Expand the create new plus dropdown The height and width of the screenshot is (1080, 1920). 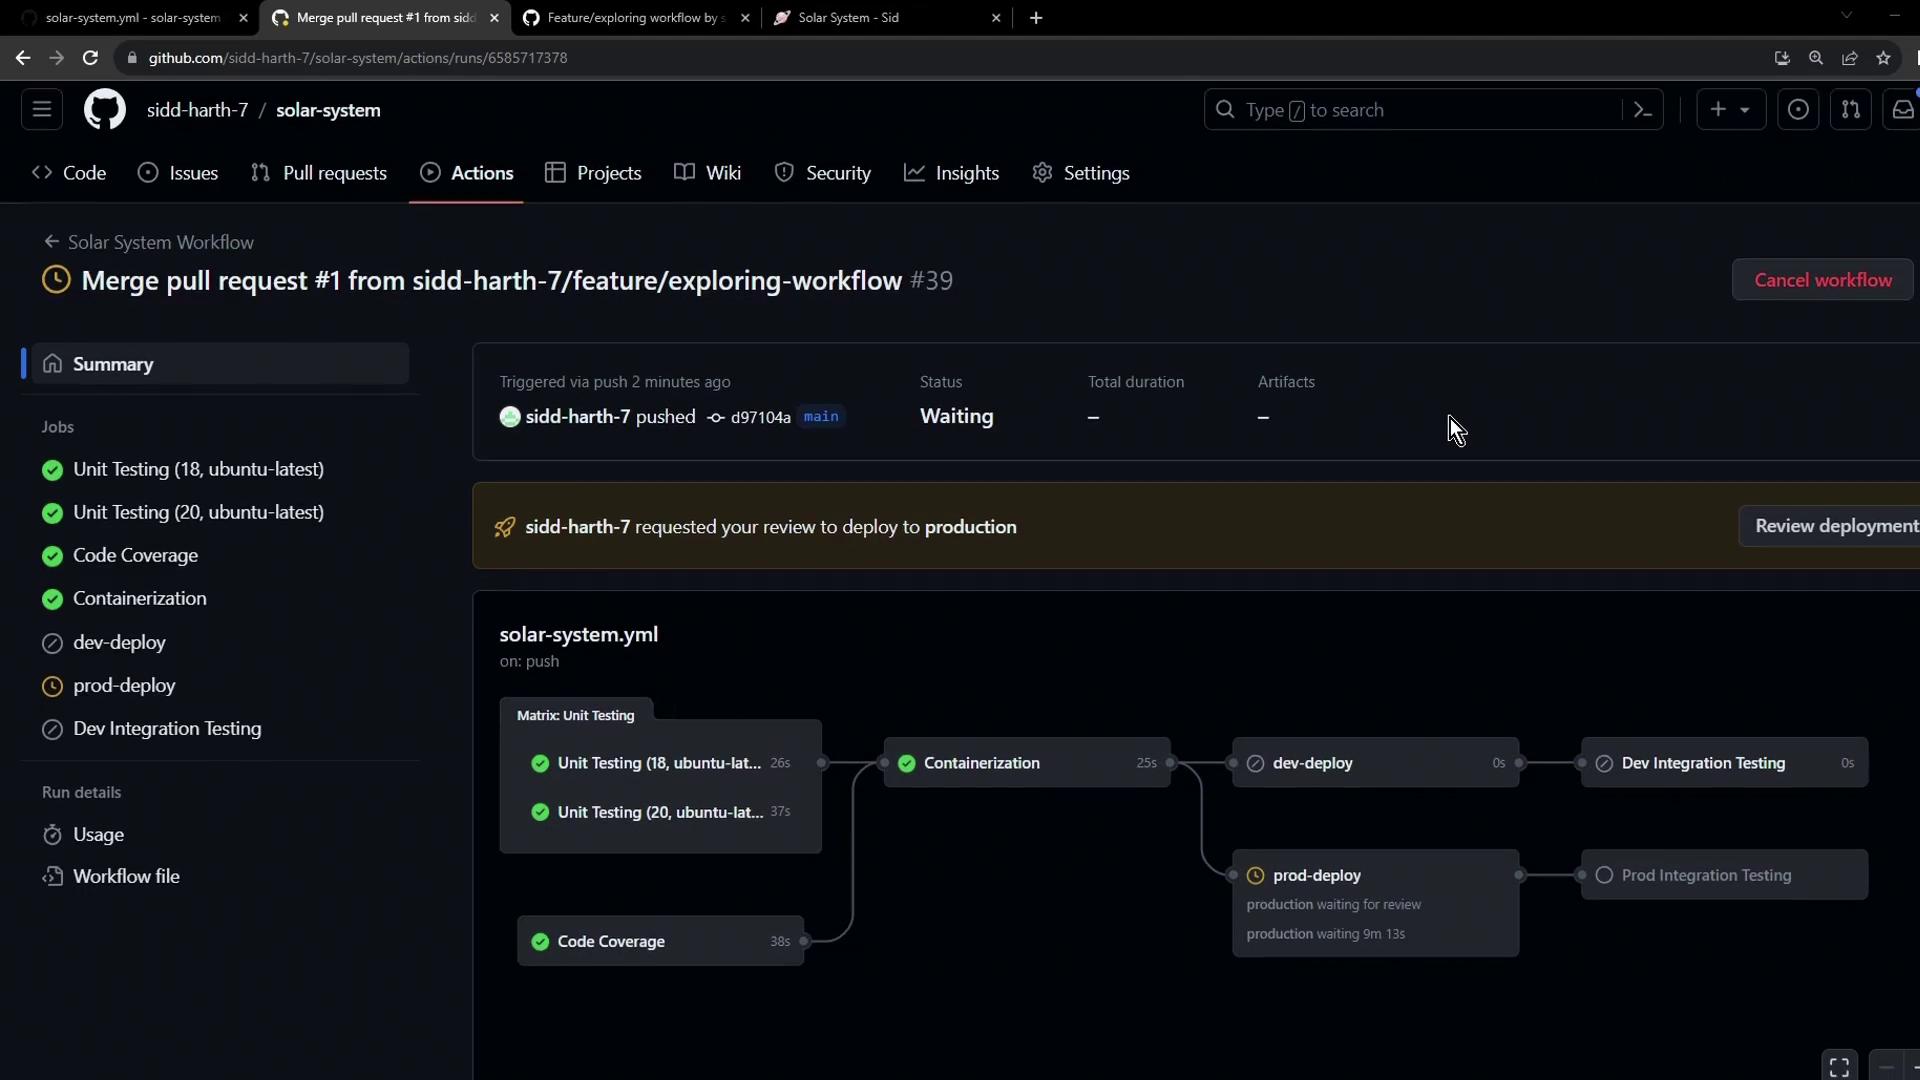1730,110
